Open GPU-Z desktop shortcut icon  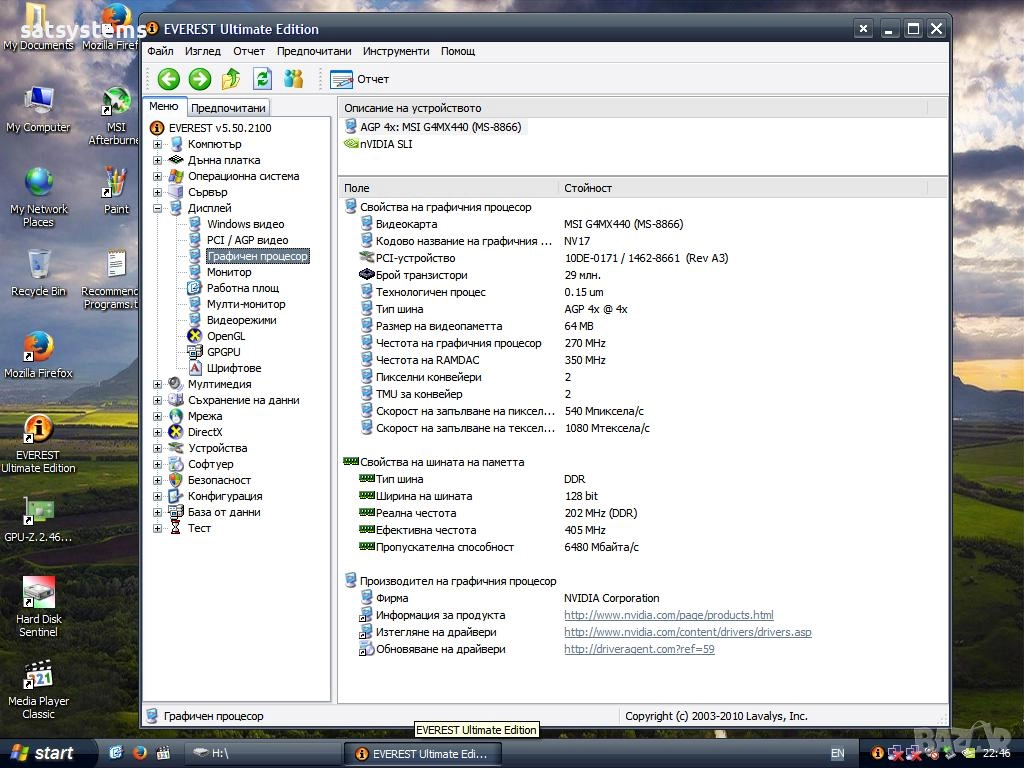38,512
